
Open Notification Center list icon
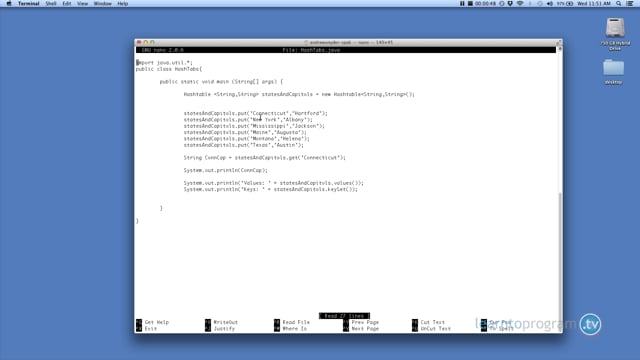(630, 4)
